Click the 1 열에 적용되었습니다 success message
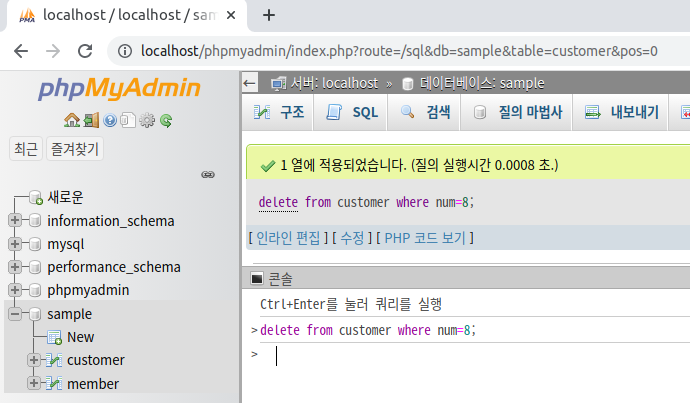Image resolution: width=690 pixels, height=403 pixels. click(x=419, y=165)
